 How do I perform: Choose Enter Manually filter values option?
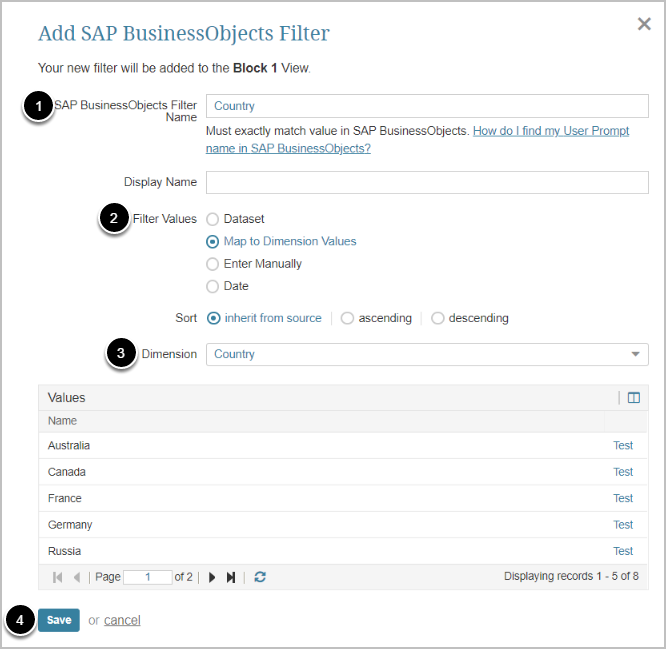[x=212, y=264]
